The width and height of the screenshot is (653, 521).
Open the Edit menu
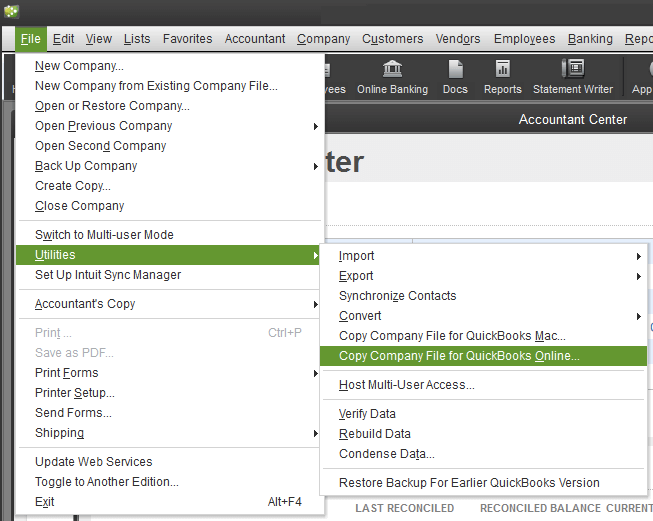click(x=63, y=39)
